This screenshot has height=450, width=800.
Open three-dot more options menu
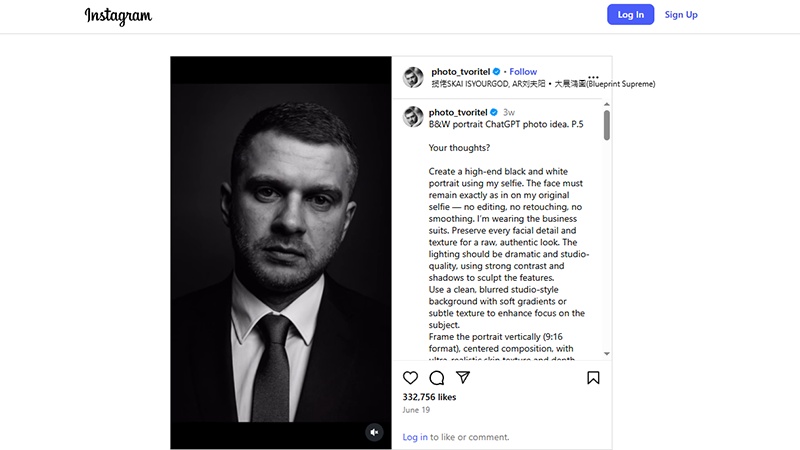(593, 77)
